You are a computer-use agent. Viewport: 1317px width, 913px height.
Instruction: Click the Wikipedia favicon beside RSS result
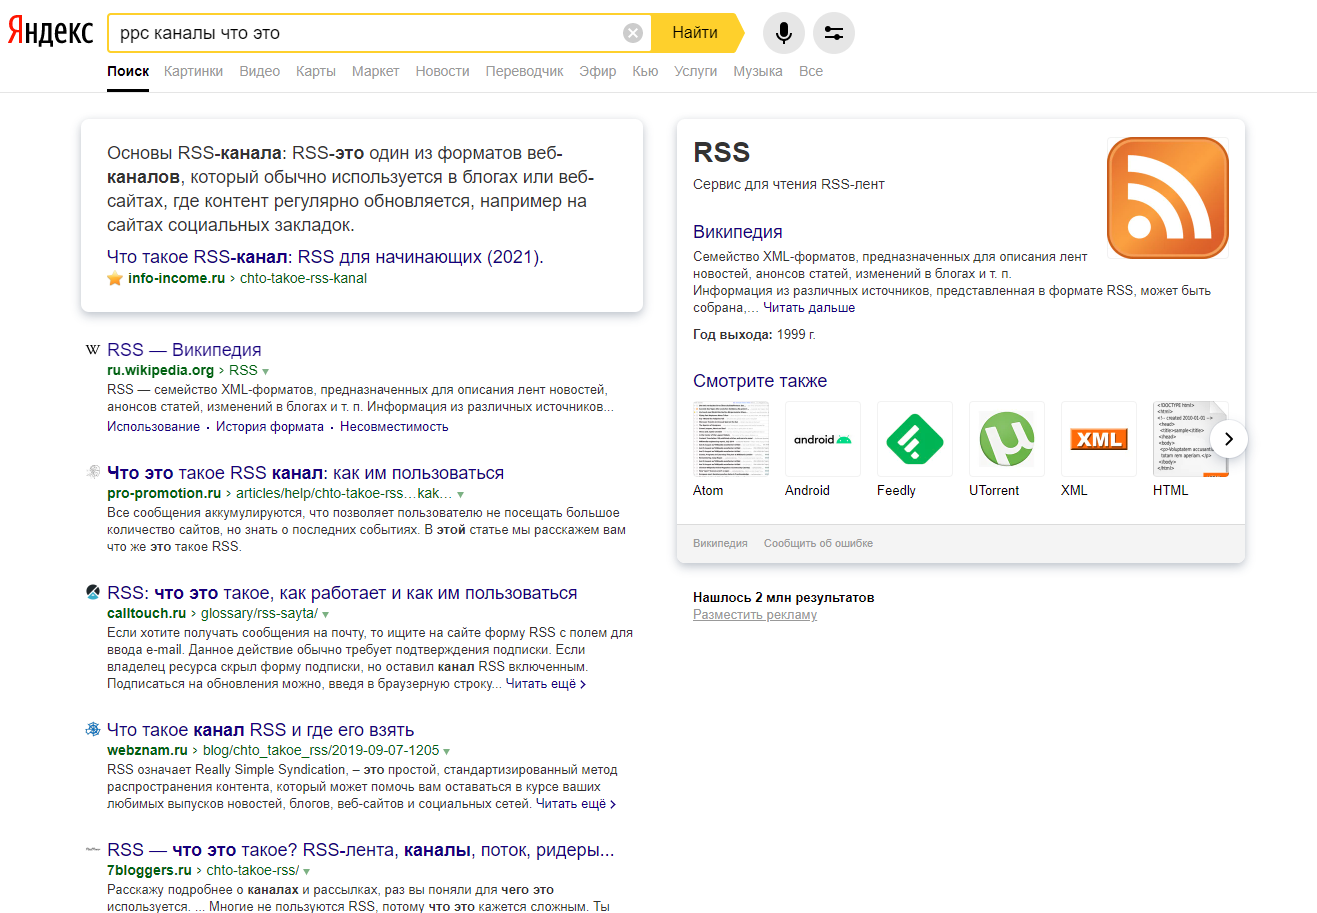tap(93, 350)
